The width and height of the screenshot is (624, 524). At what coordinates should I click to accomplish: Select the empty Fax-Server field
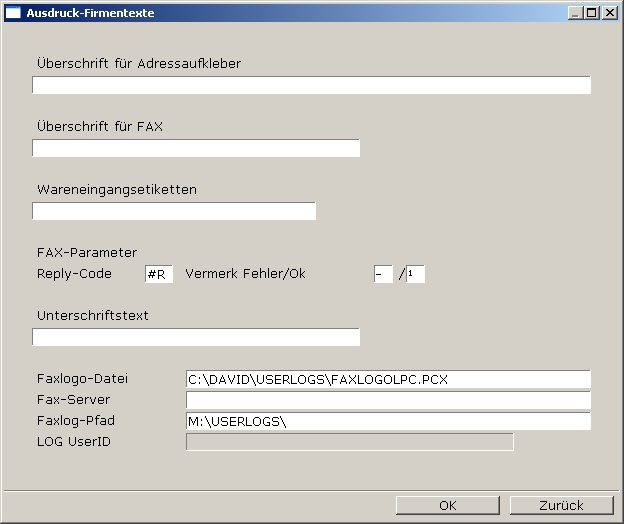coord(388,400)
